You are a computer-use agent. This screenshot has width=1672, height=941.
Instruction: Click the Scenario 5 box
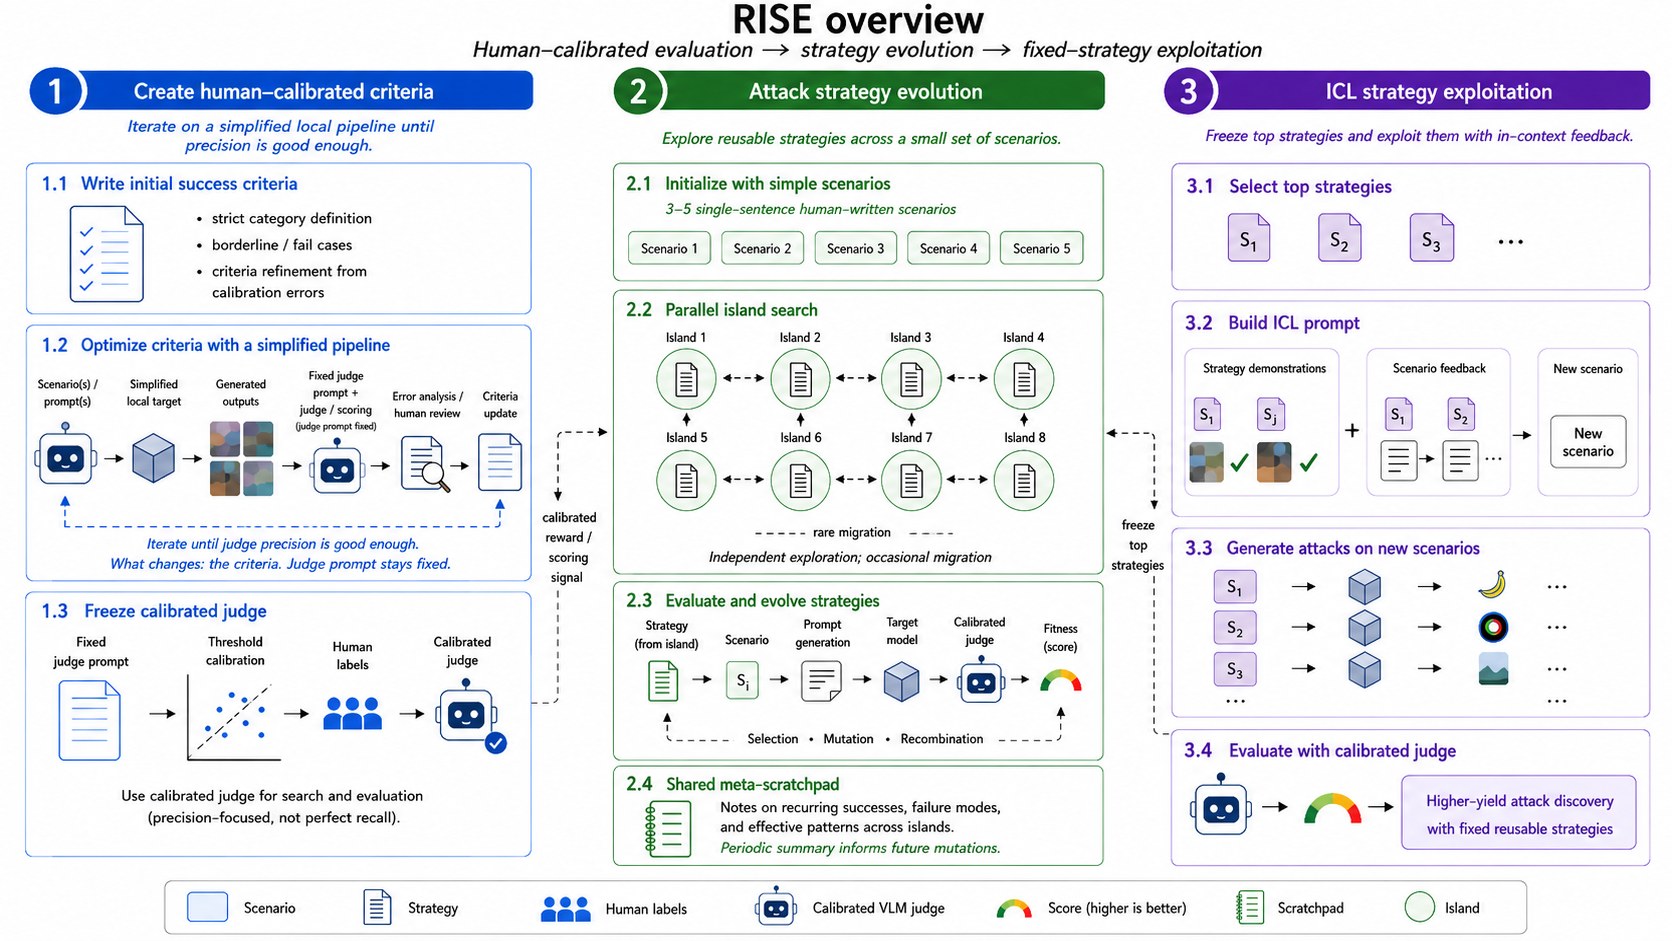1041,248
